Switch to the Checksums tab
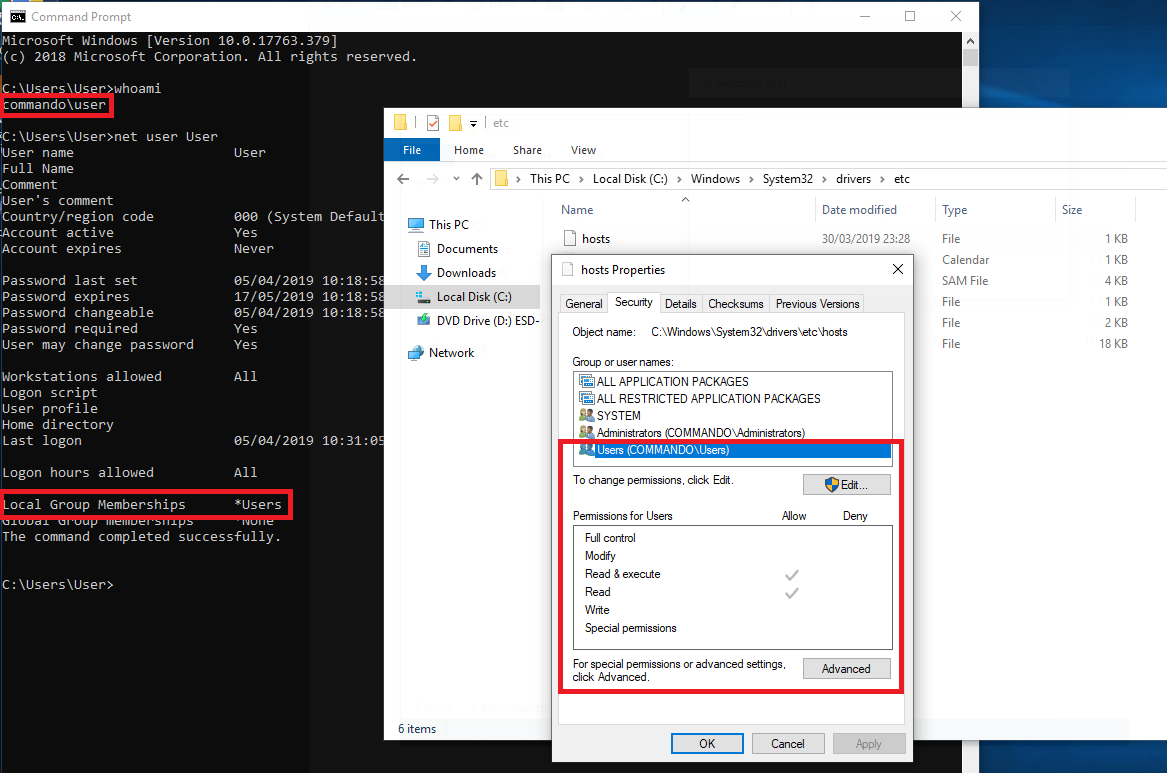The height and width of the screenshot is (773, 1167). tap(735, 304)
